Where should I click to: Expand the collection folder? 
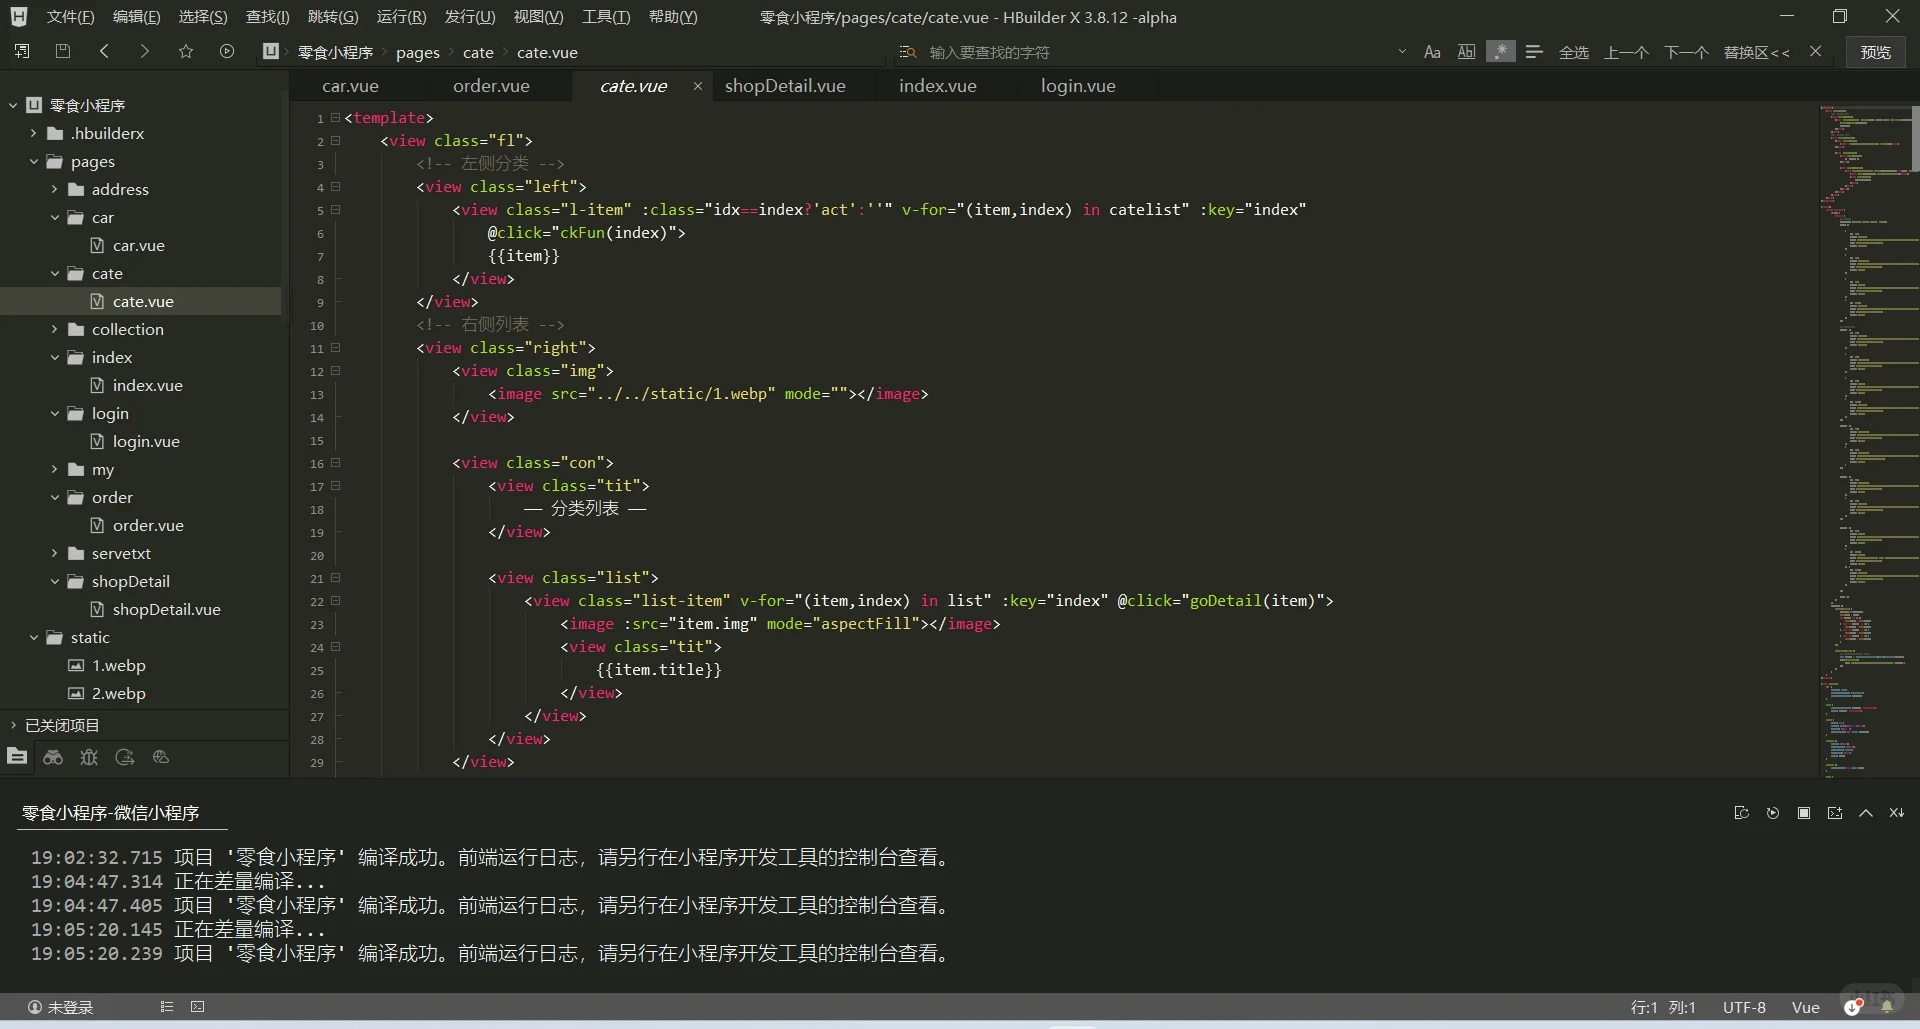click(x=54, y=329)
